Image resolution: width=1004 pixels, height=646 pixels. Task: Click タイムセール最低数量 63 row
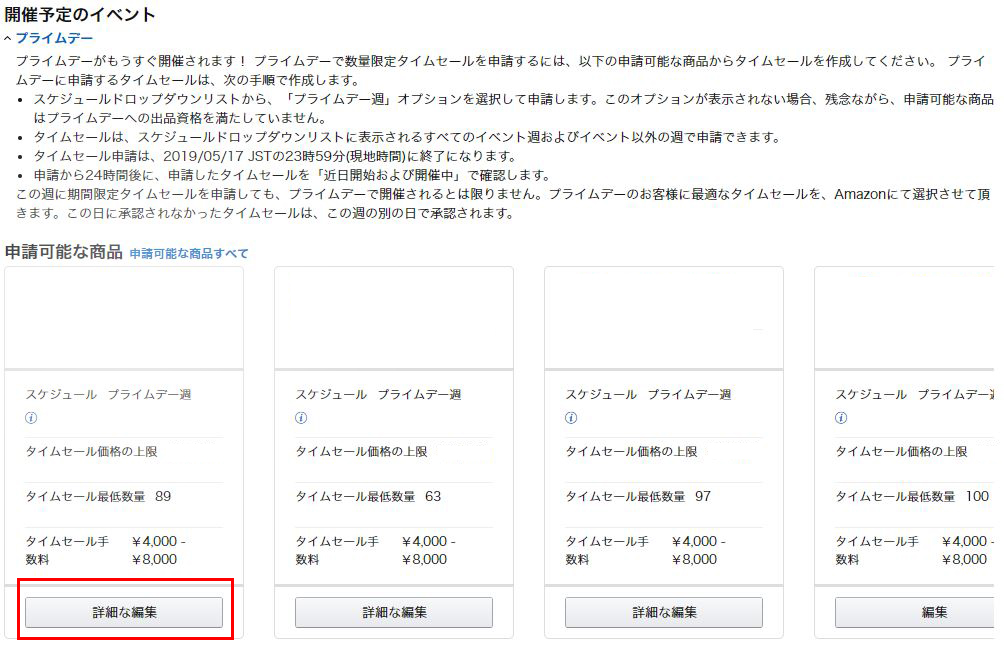click(x=394, y=496)
